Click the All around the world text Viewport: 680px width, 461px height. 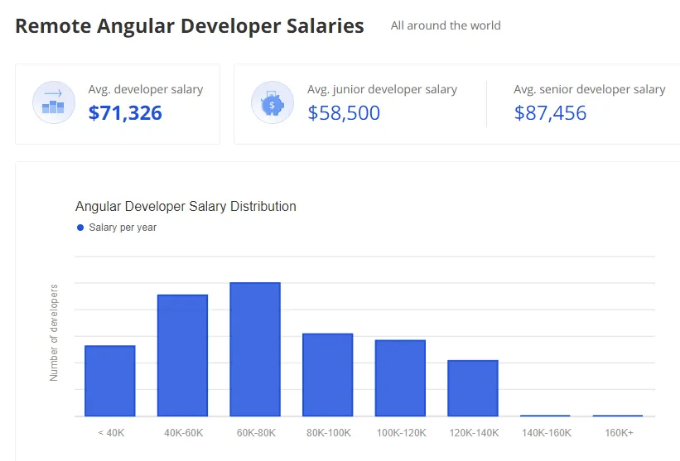click(x=445, y=26)
